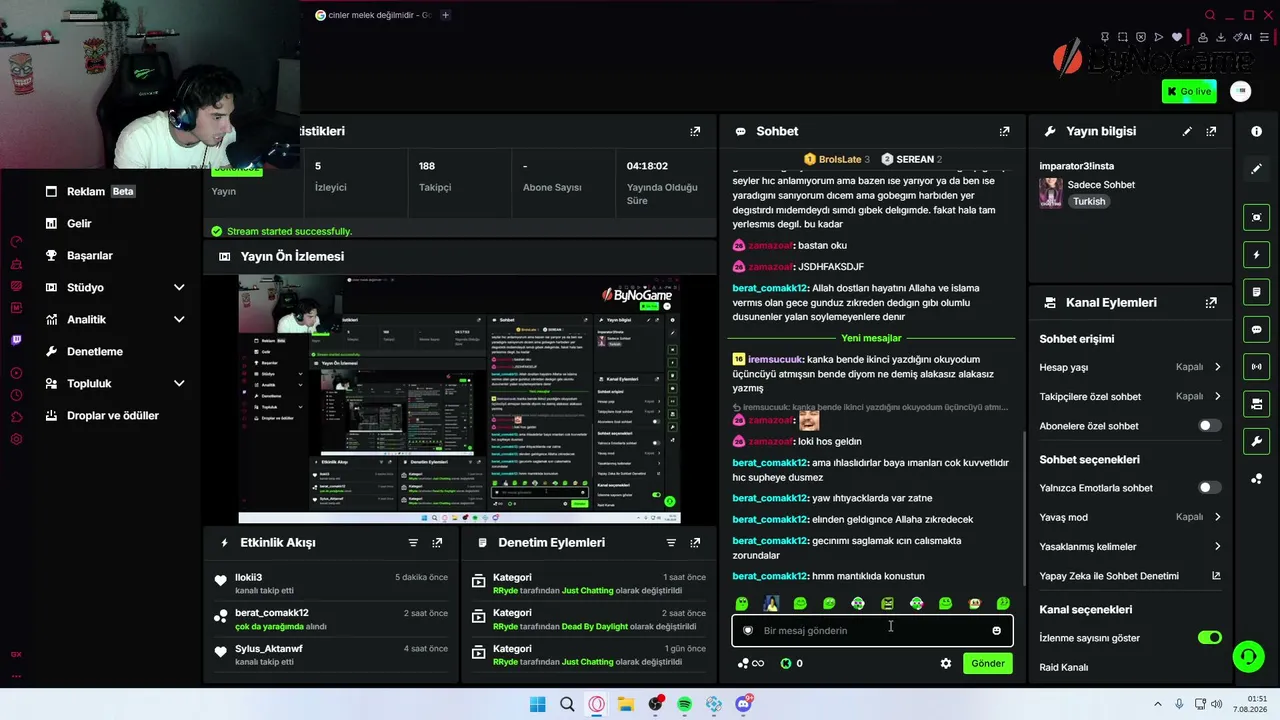Toggle the stream preview widget icon in the right bar
Viewport: 1280px width, 720px height.
1257,217
